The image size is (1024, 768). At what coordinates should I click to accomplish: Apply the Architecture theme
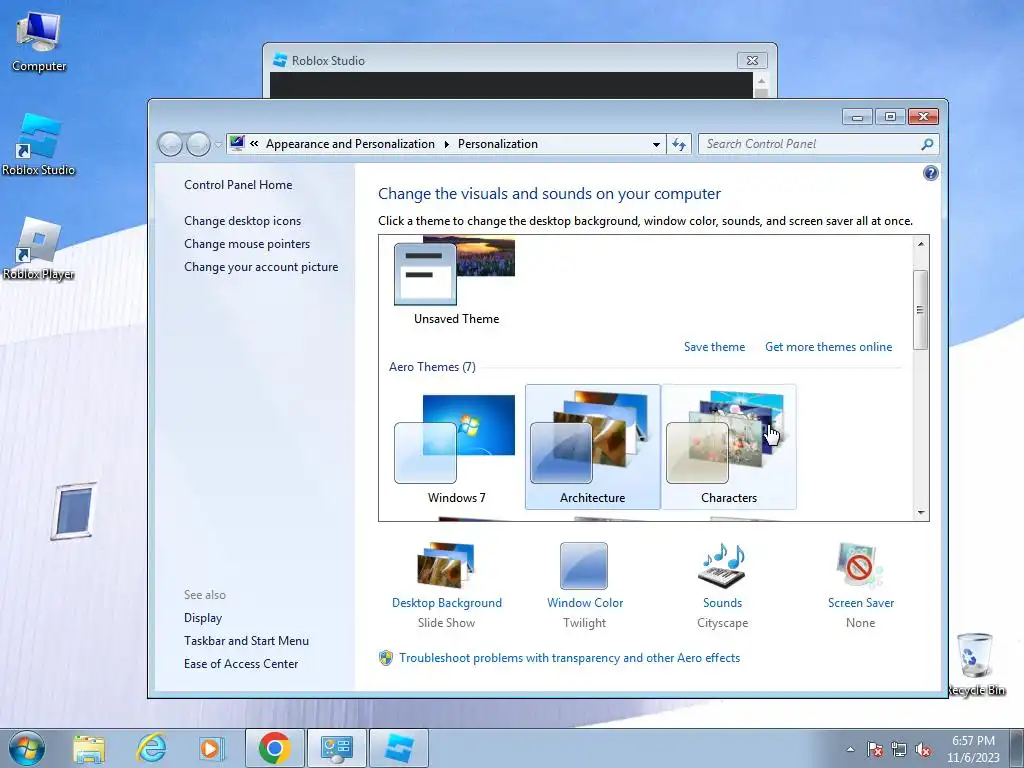(x=592, y=447)
